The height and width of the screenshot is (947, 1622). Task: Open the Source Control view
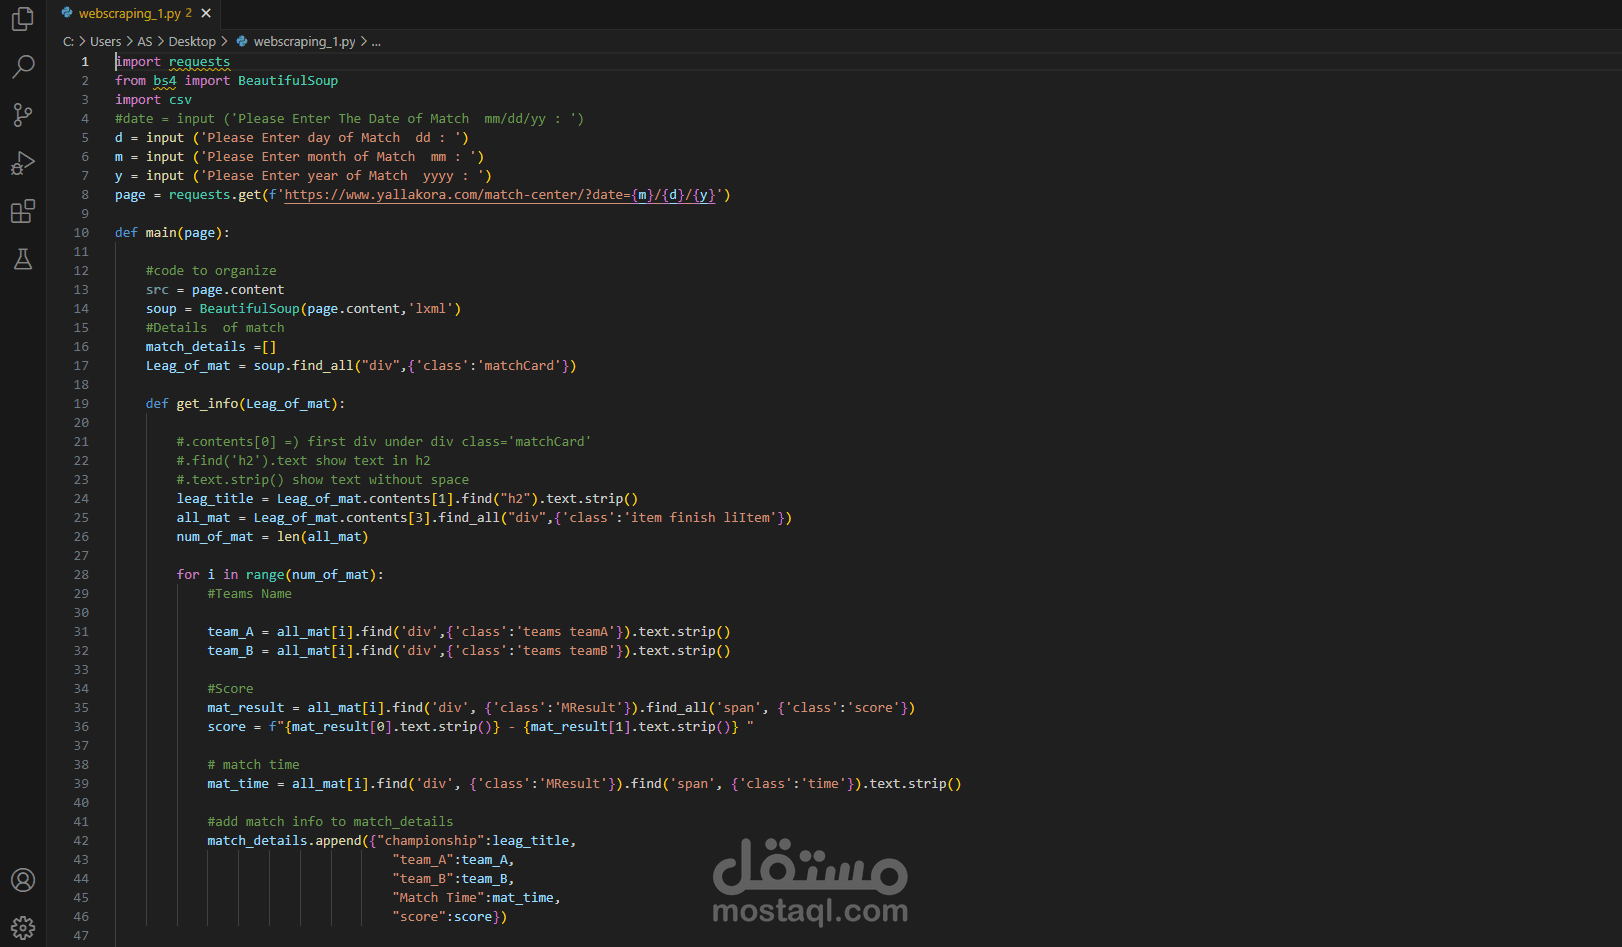coord(22,115)
